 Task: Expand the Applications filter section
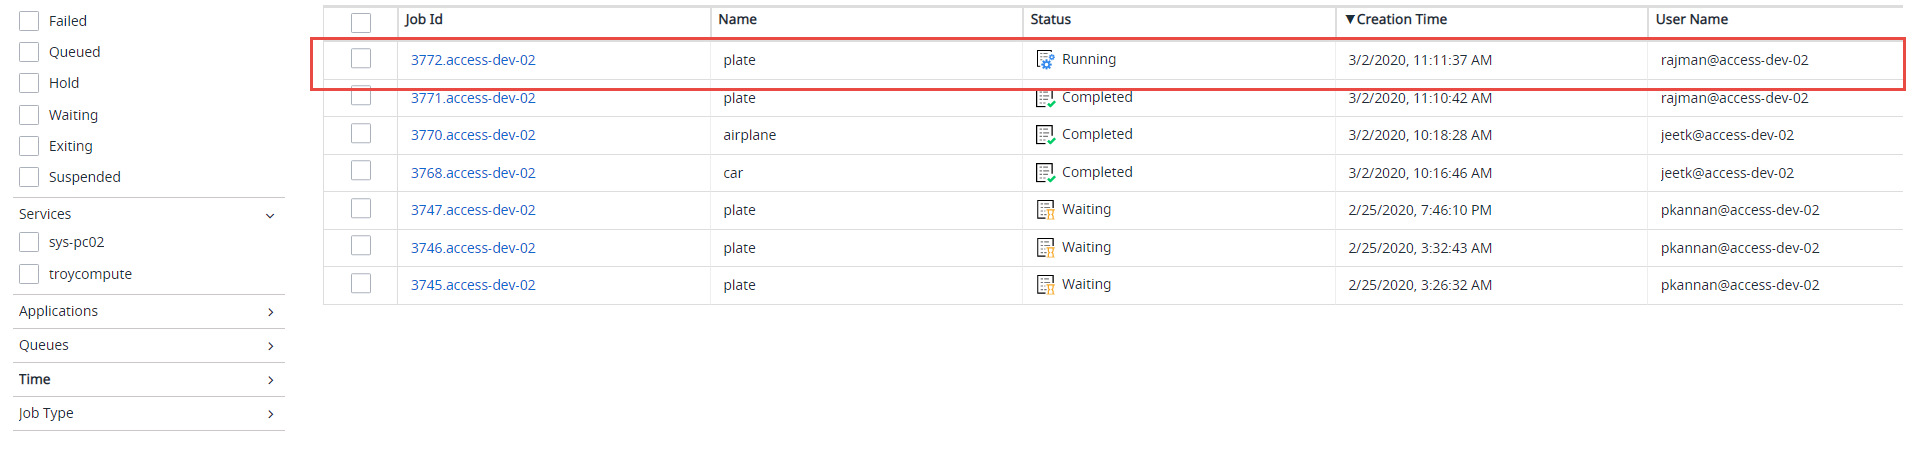[270, 312]
